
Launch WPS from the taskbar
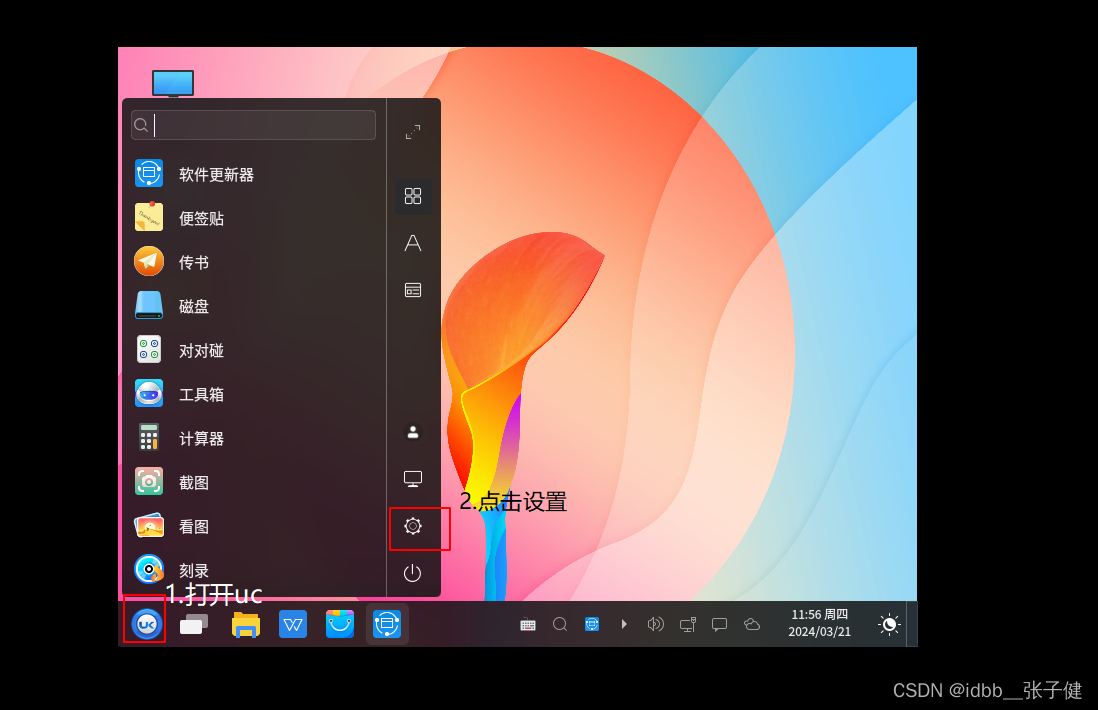coord(293,625)
